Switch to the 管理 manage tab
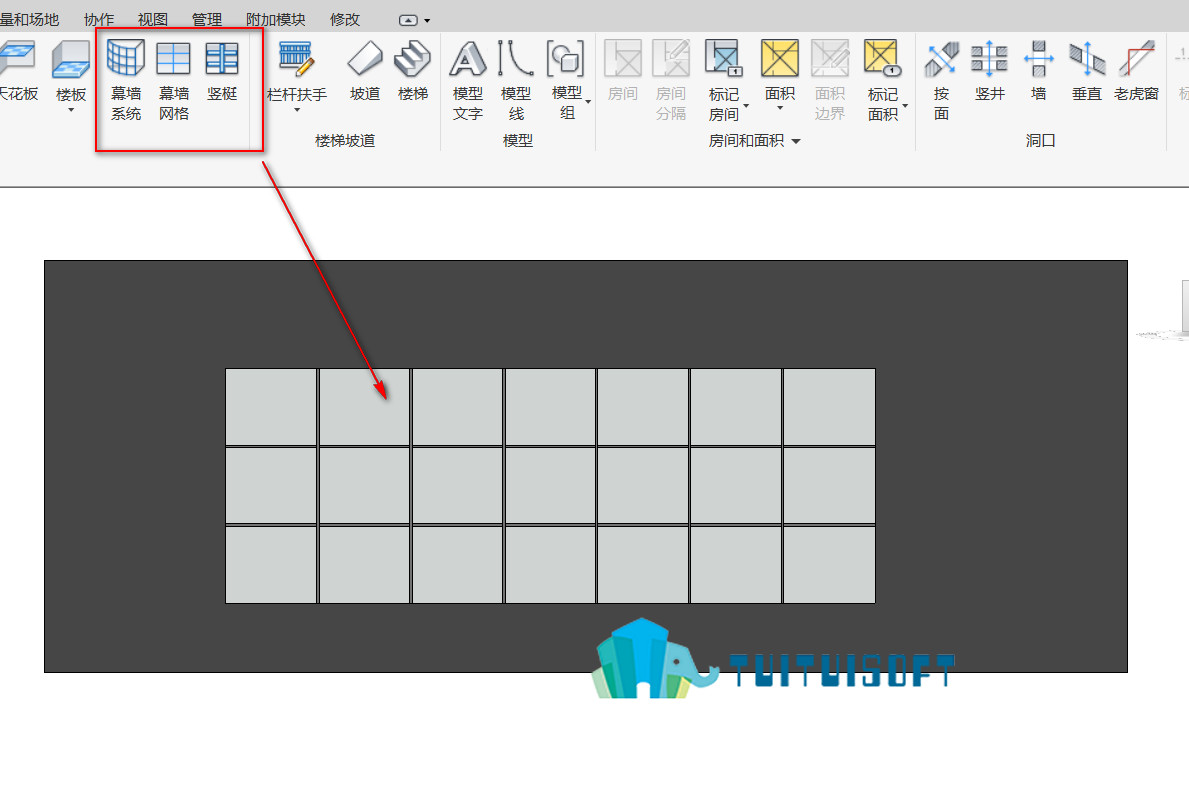 click(x=206, y=19)
